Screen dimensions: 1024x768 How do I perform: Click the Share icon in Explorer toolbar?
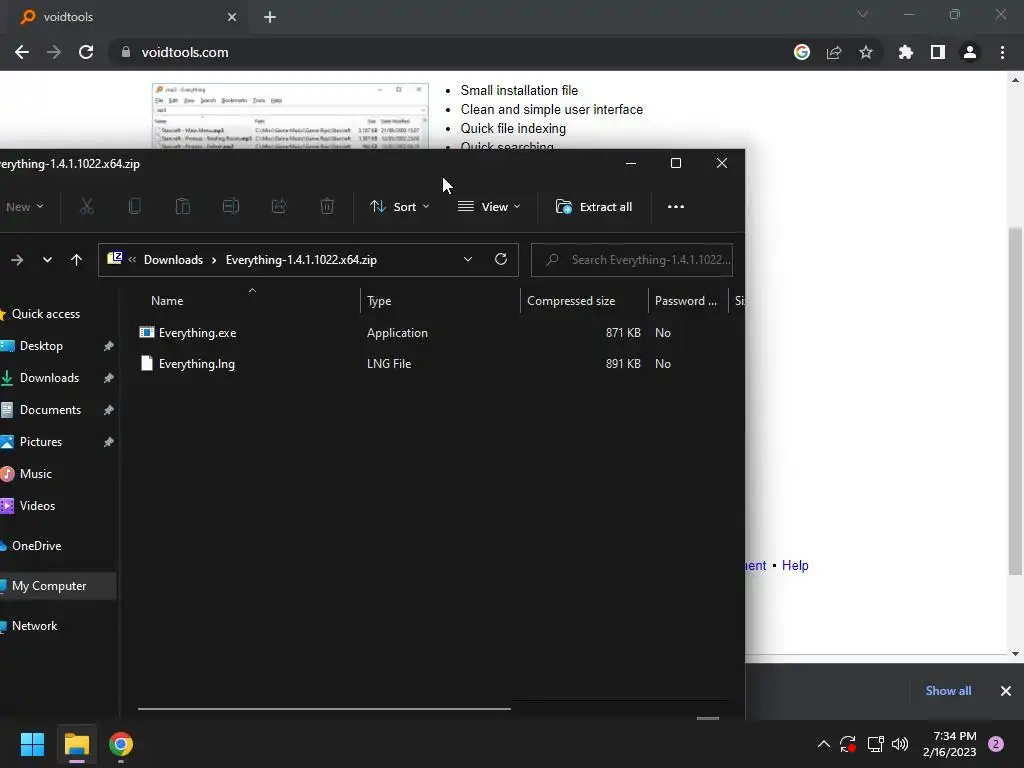279,207
